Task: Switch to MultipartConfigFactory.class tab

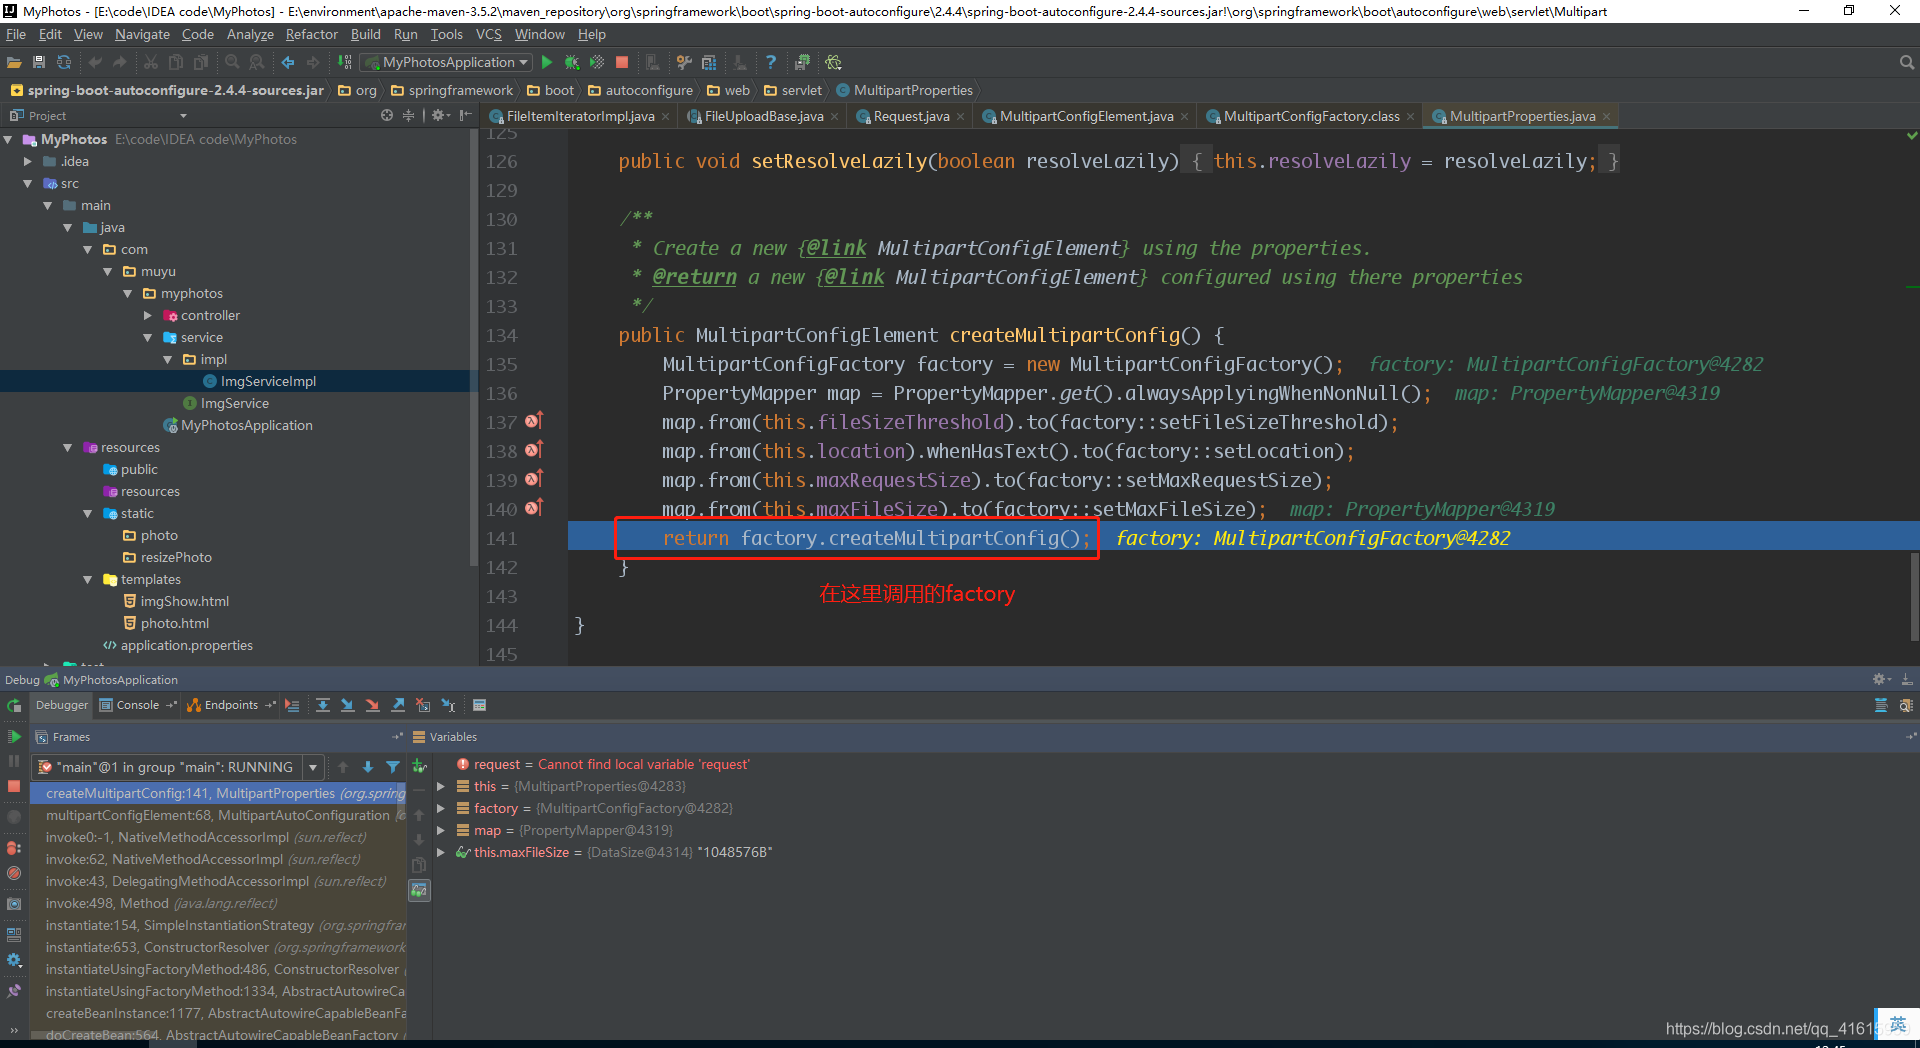Action: coord(1309,116)
